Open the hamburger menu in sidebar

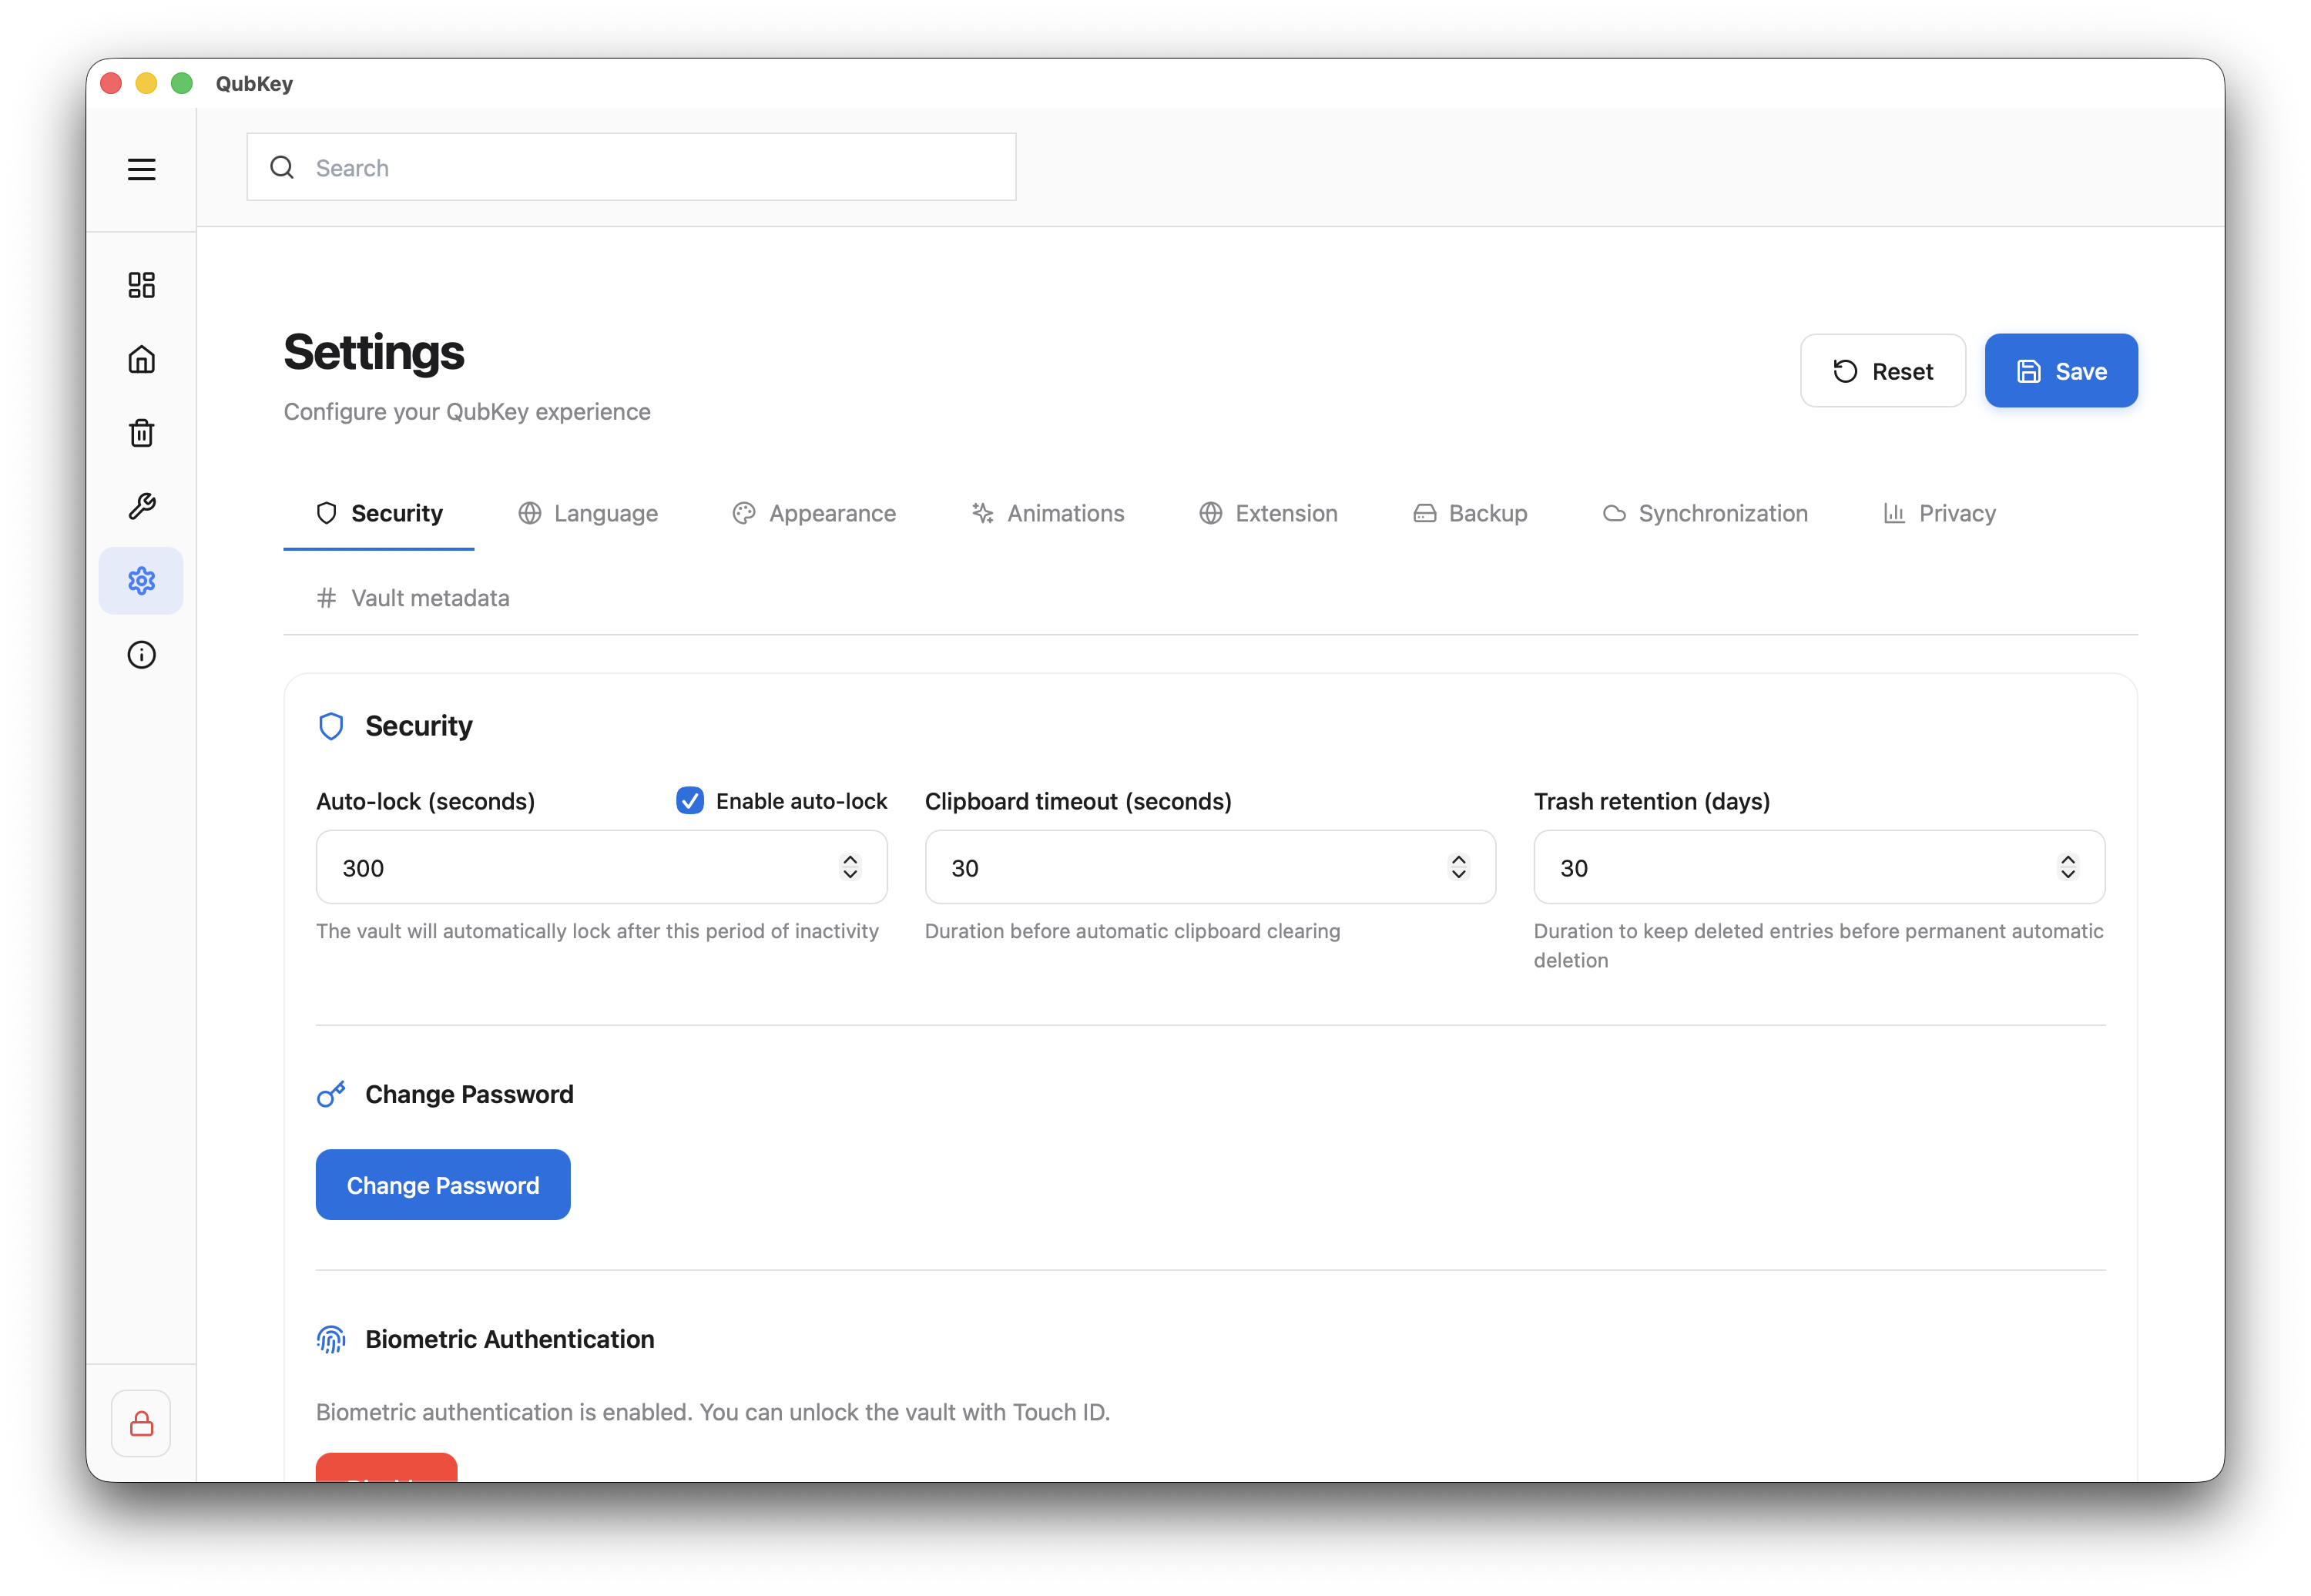pos(141,169)
